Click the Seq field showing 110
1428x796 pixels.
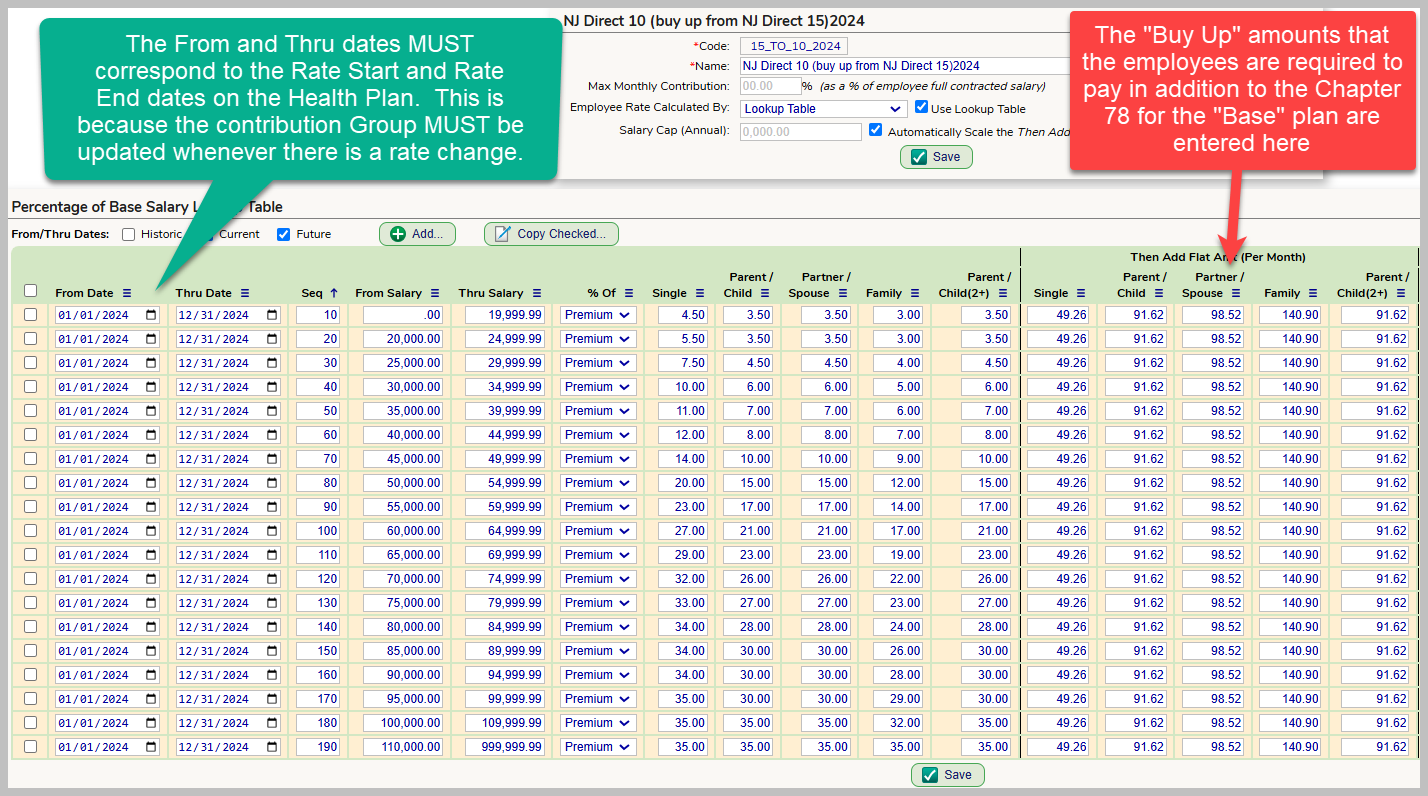tap(318, 555)
